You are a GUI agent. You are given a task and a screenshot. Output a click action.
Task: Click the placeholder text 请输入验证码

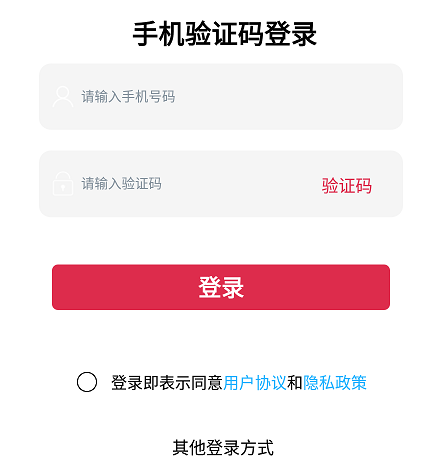pos(122,184)
